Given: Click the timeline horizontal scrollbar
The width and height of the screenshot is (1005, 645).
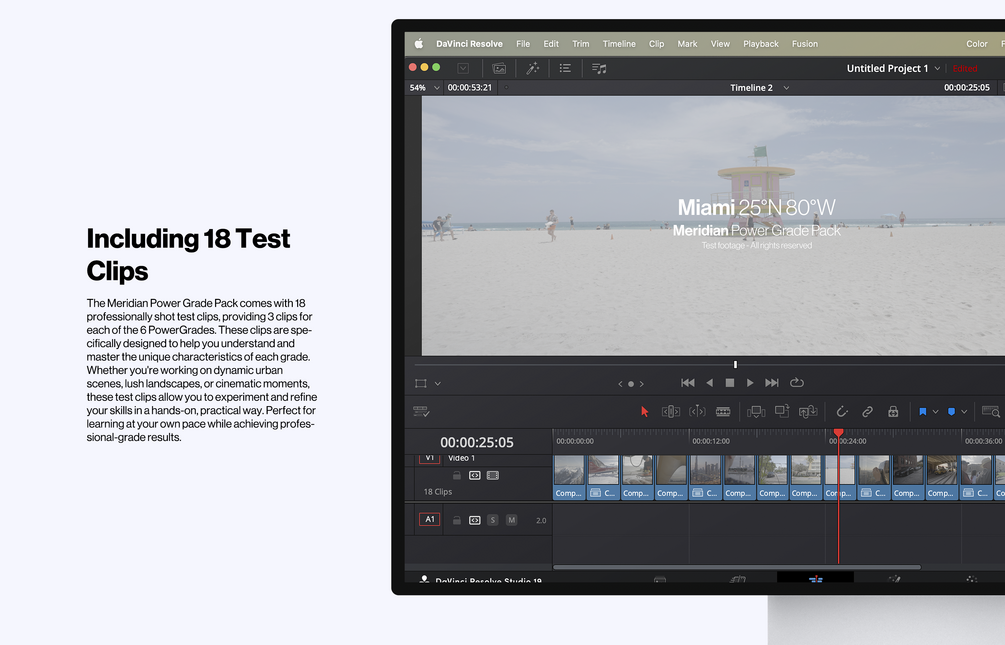Looking at the screenshot, I should pos(736,567).
